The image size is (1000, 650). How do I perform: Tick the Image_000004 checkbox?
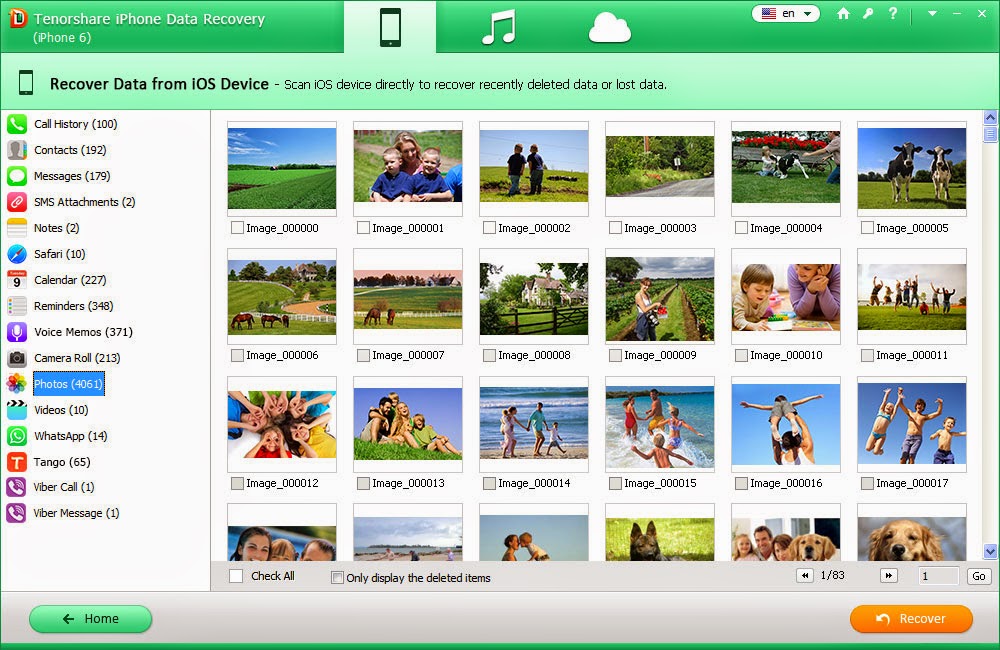[741, 228]
